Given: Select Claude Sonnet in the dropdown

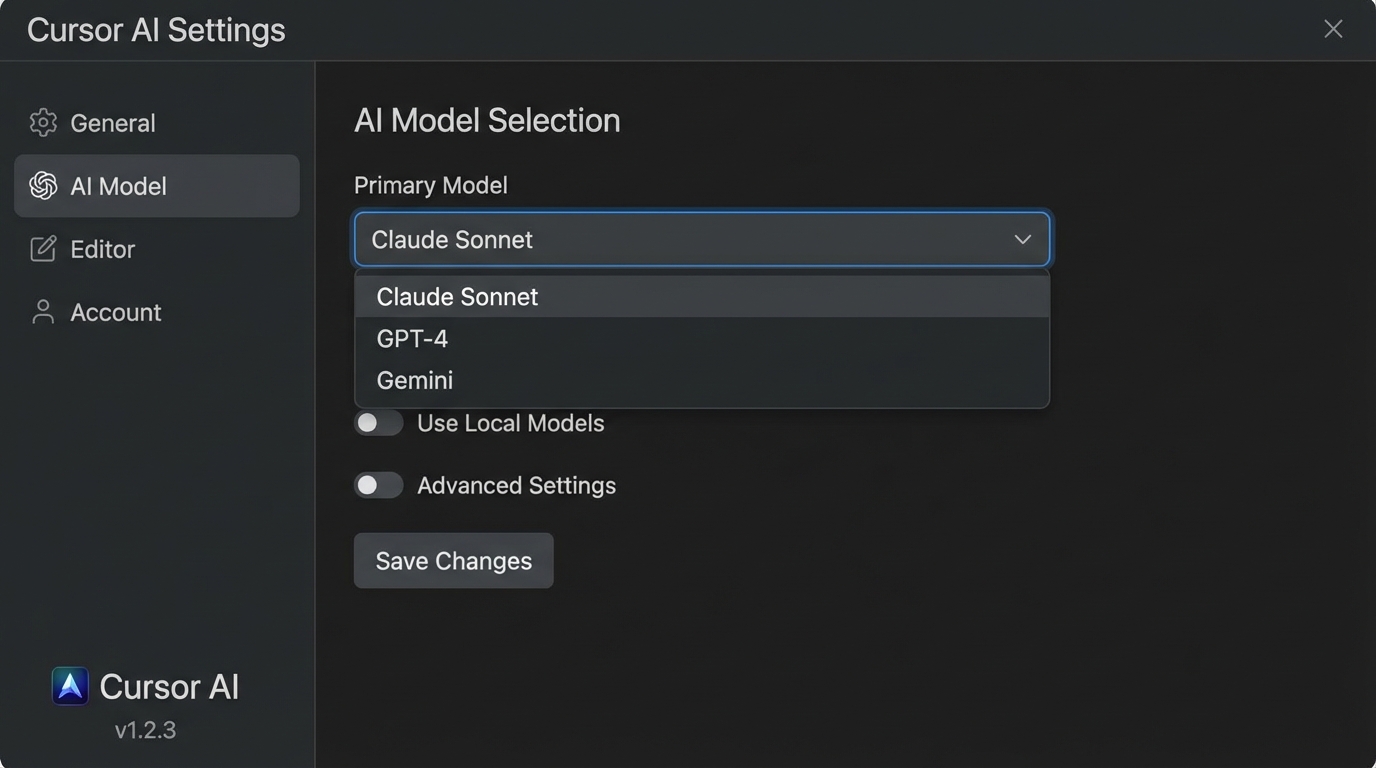Looking at the screenshot, I should point(456,296).
